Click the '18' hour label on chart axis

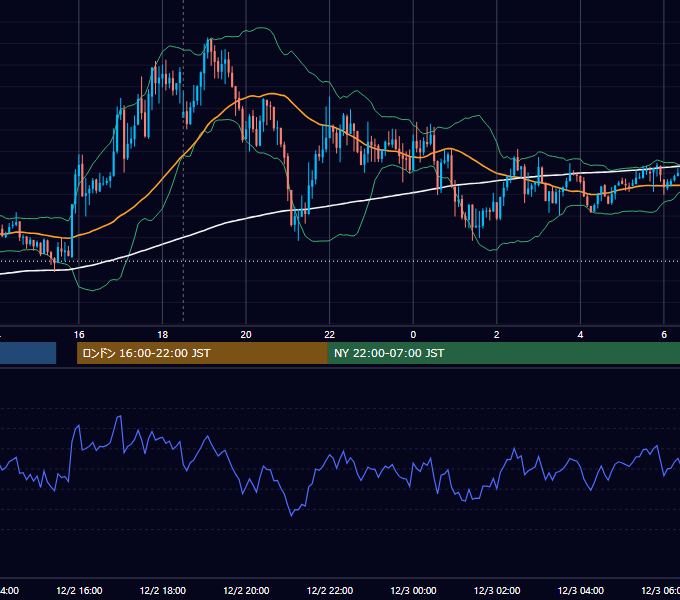163,335
